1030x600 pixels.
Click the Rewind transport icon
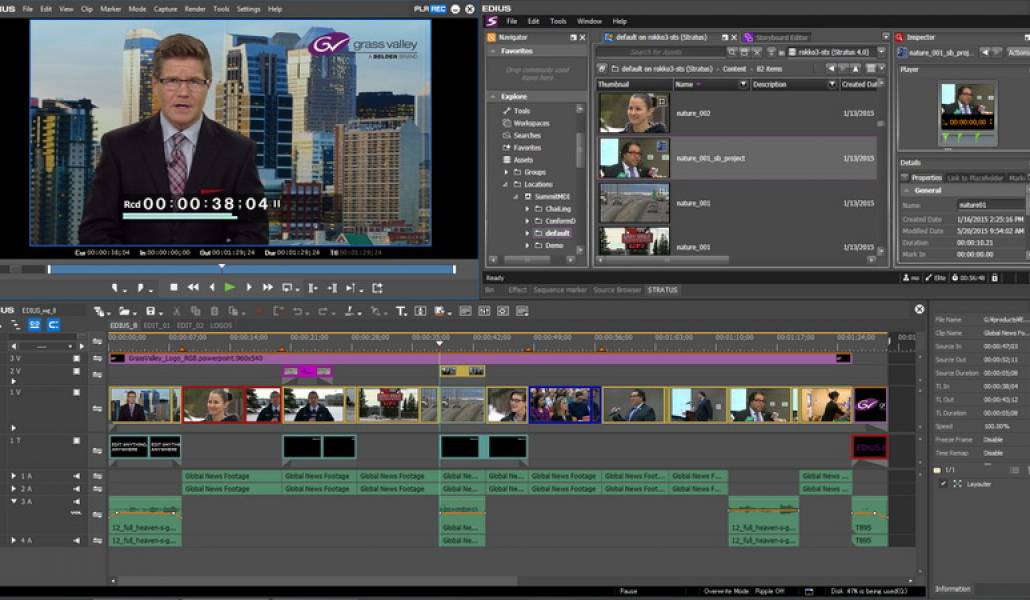pyautogui.click(x=192, y=288)
